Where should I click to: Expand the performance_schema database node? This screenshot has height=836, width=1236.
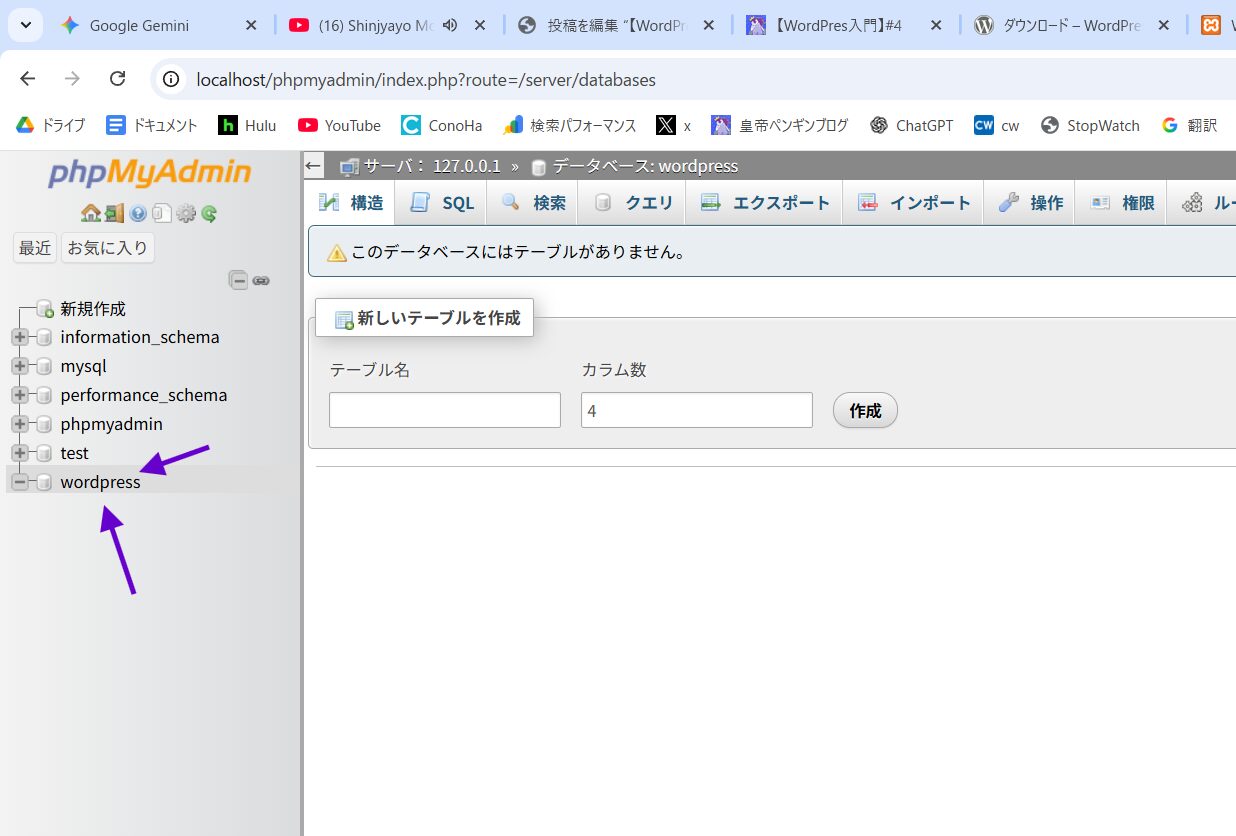pyautogui.click(x=20, y=396)
